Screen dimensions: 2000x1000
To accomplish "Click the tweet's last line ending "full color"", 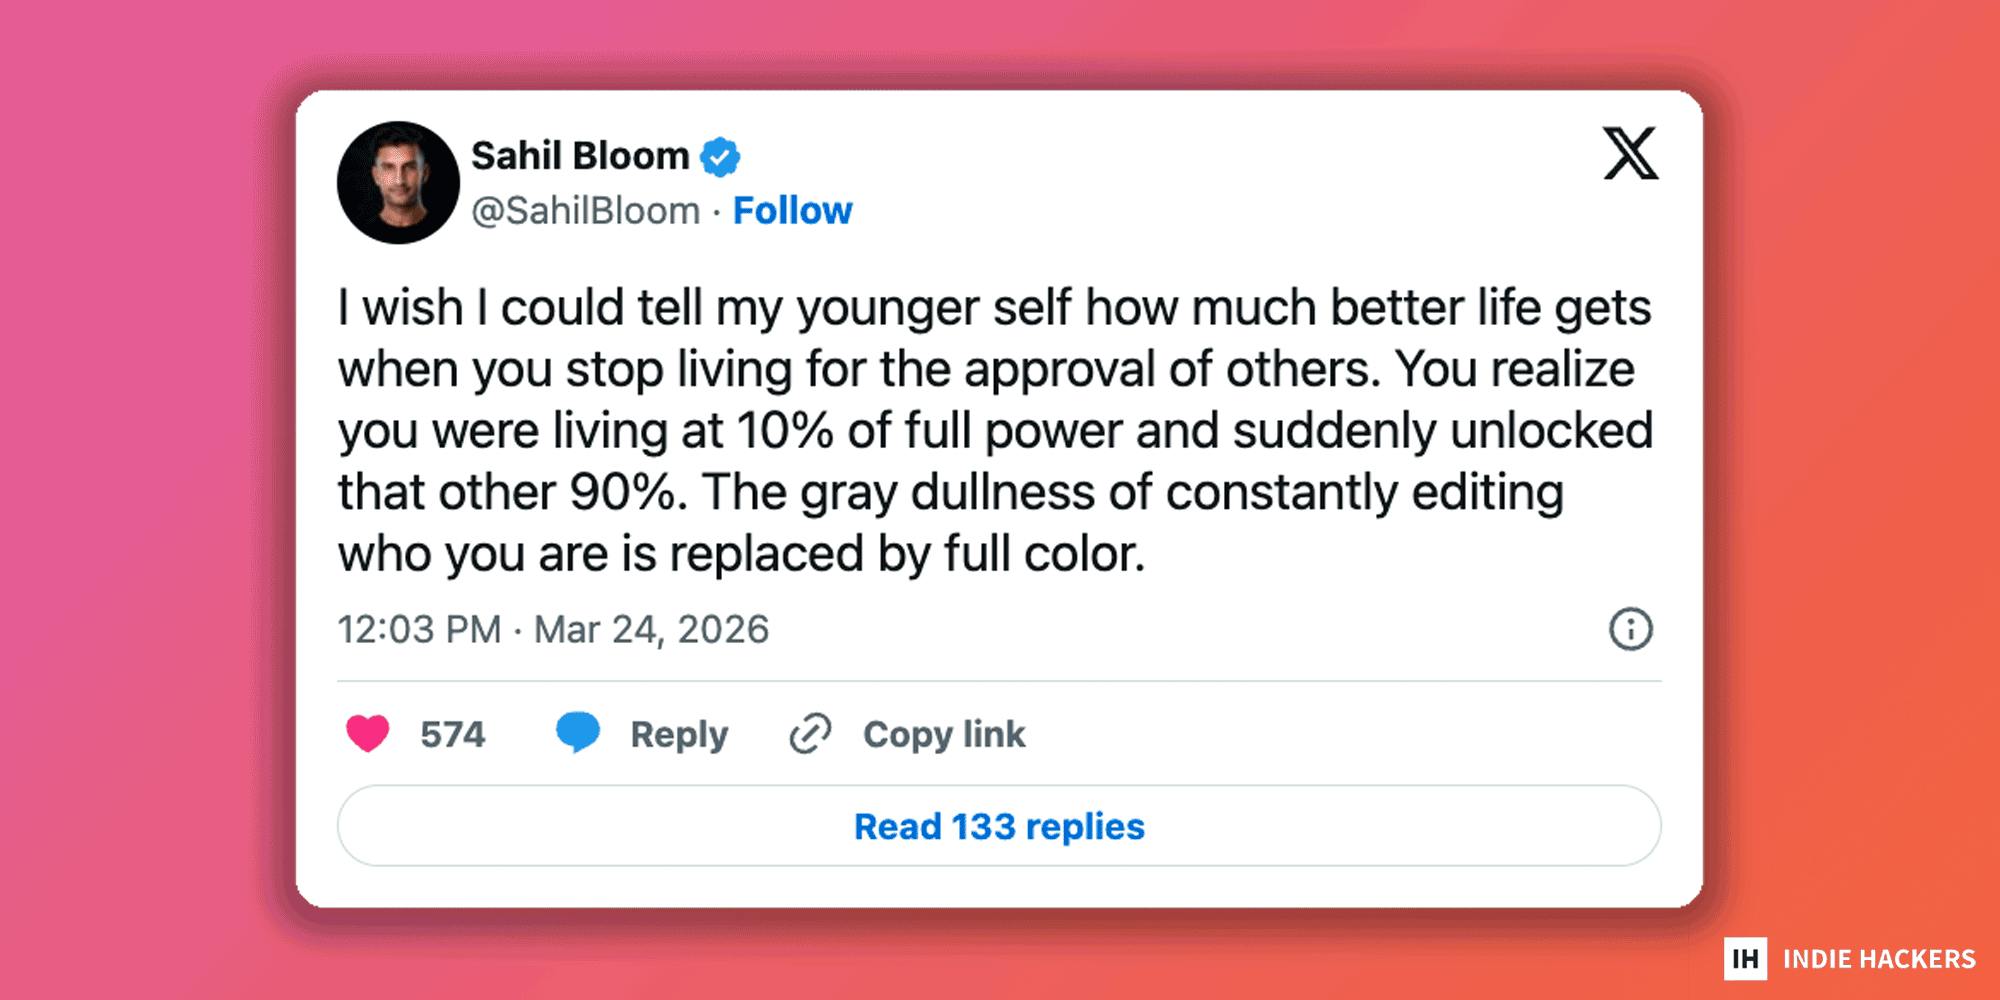I will 741,553.
